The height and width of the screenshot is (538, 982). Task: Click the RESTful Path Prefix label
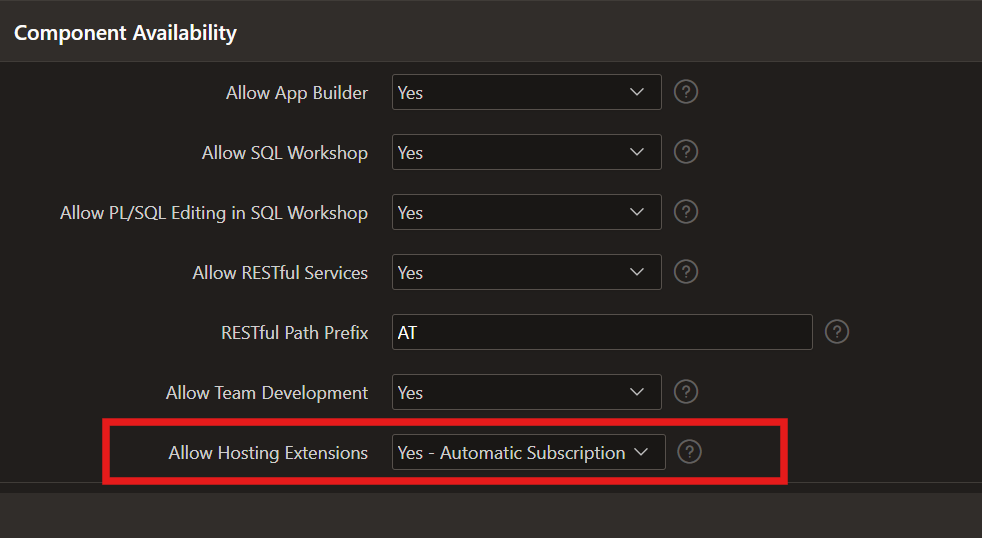pos(294,333)
